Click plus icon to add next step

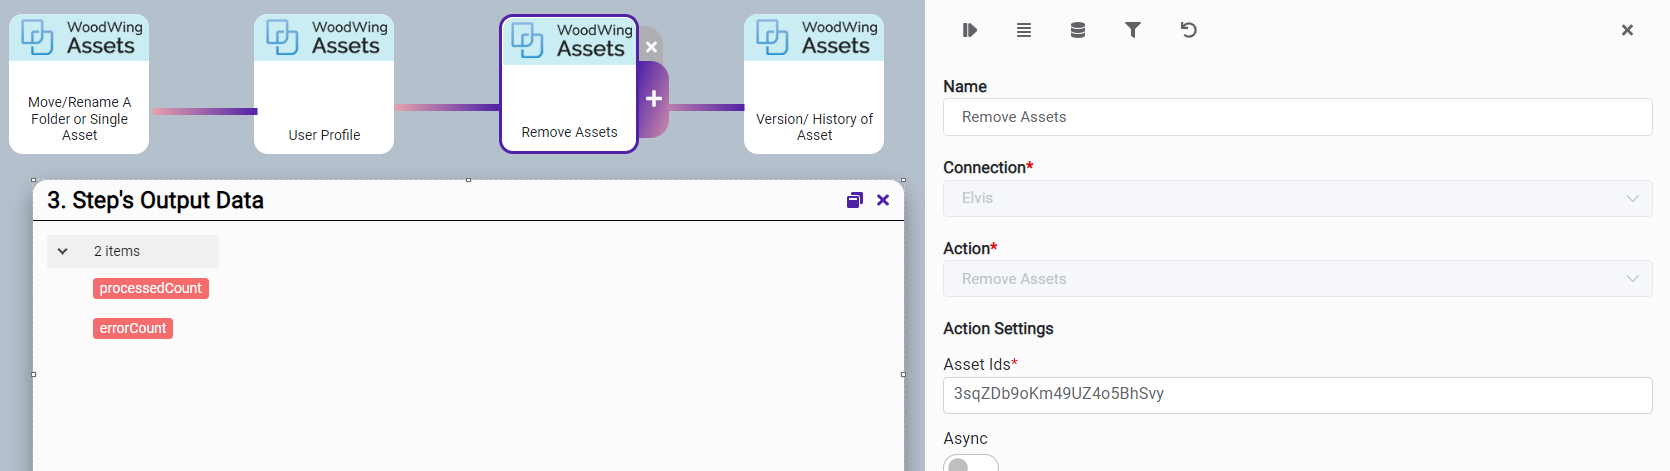tap(653, 99)
